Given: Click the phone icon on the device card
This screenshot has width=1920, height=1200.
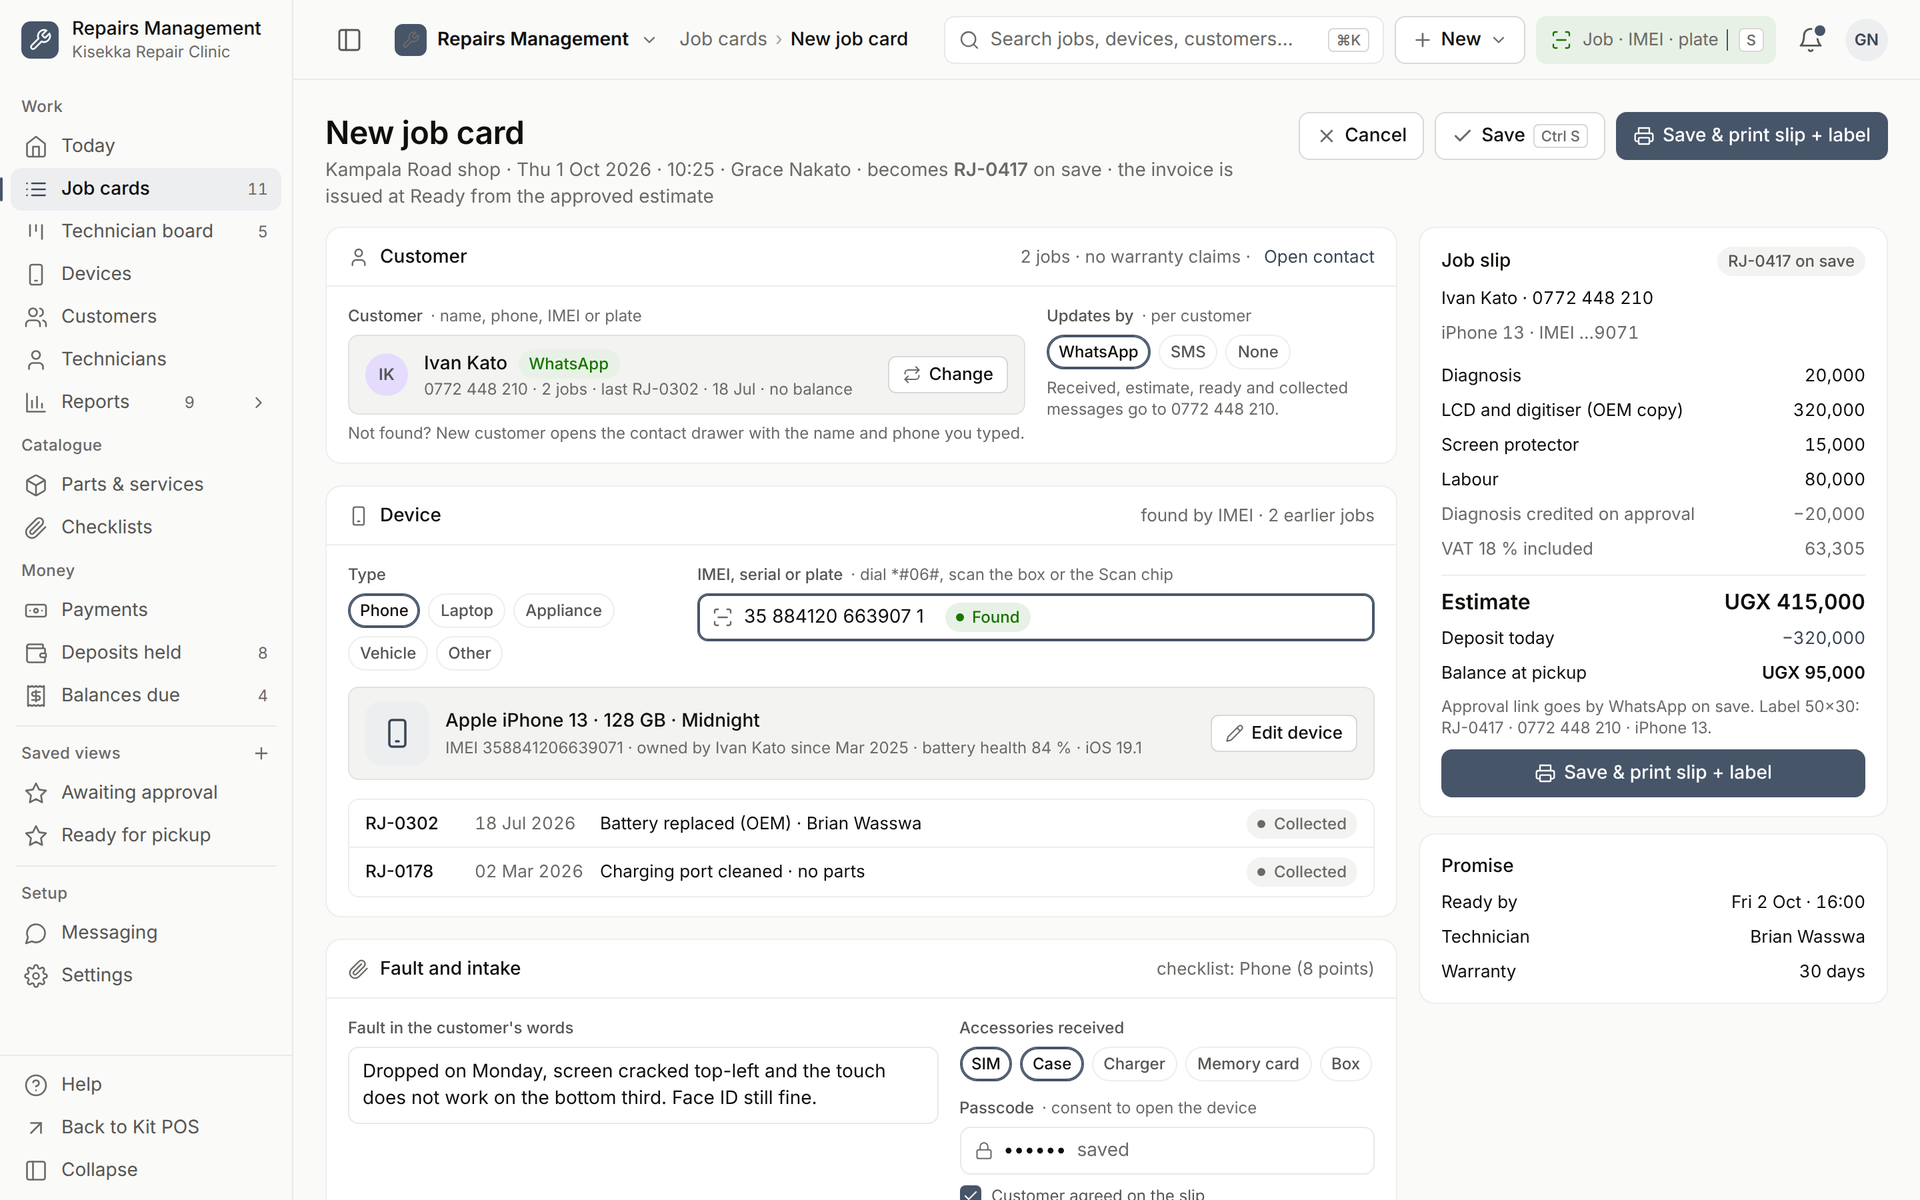Looking at the screenshot, I should click(x=397, y=733).
